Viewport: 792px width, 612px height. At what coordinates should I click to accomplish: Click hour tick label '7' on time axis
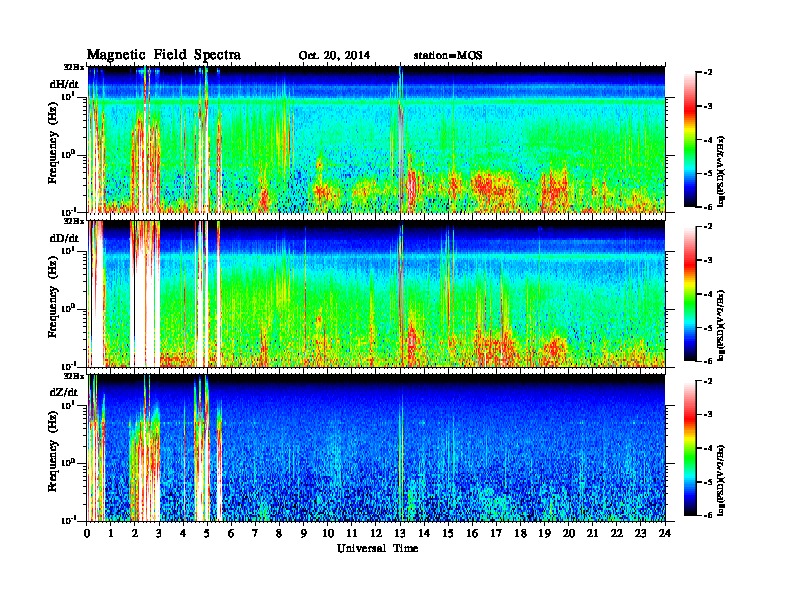[256, 534]
